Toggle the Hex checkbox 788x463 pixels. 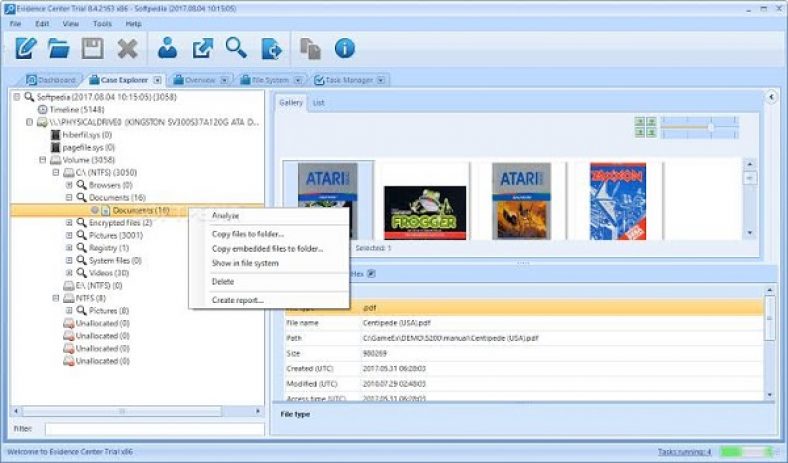coord(371,273)
